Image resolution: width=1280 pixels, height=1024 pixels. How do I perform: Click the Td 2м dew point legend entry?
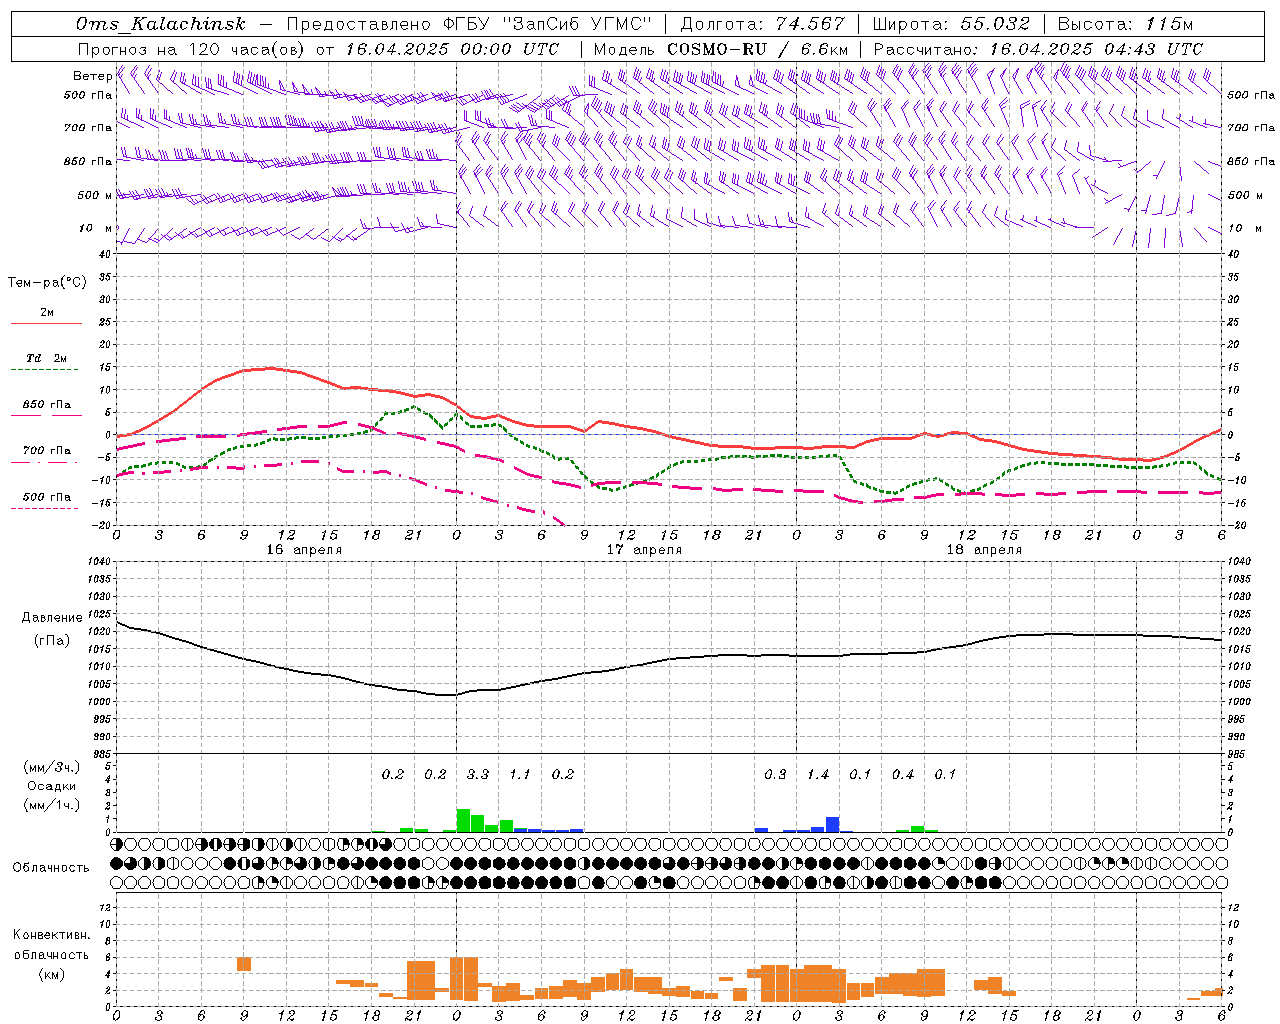[47, 358]
